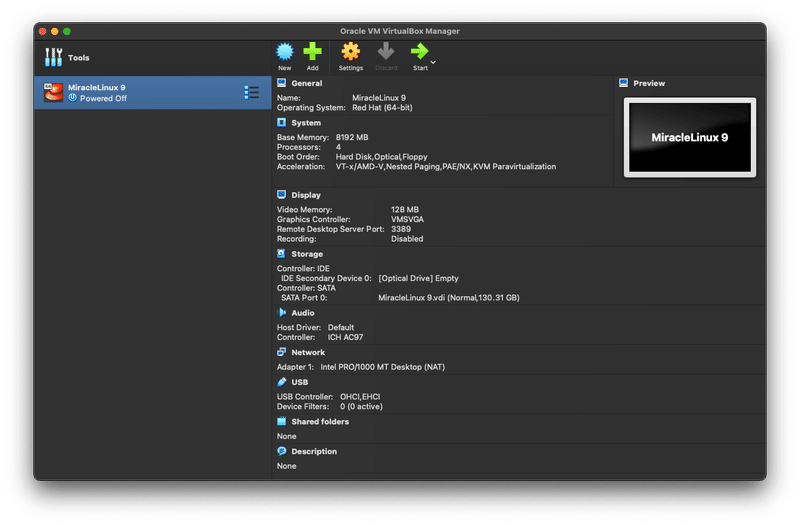This screenshot has width=800, height=525.
Task: Open the dropdown arrow beside Start
Action: (433, 62)
